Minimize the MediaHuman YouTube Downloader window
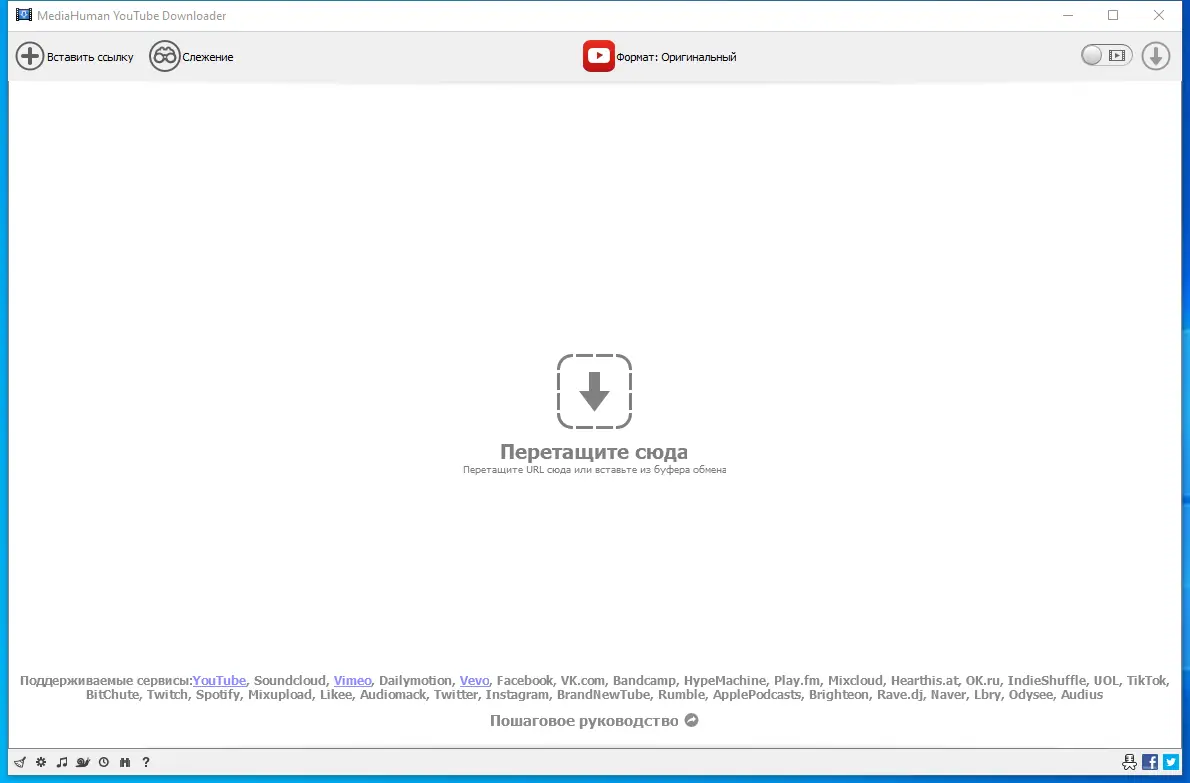This screenshot has height=783, width=1190. 1068,15
